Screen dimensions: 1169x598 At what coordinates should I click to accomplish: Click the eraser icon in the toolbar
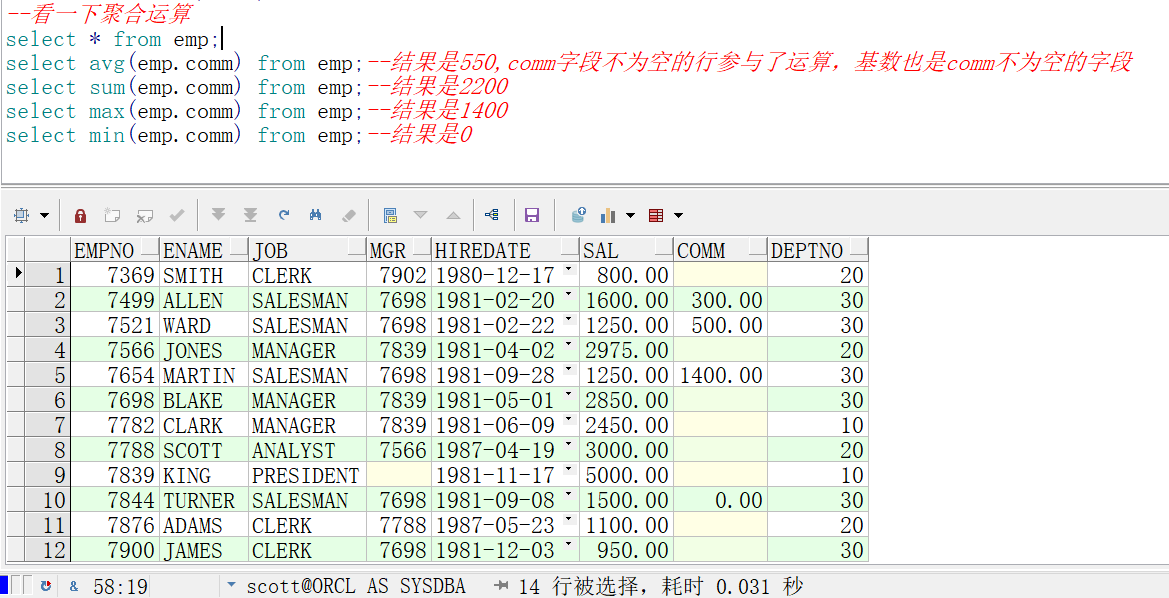tap(347, 214)
